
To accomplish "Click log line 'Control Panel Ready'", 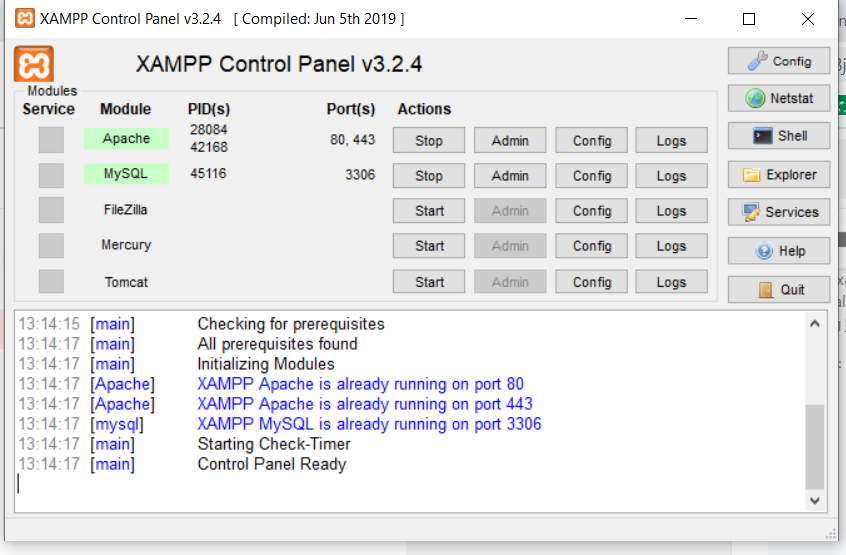I will click(272, 464).
